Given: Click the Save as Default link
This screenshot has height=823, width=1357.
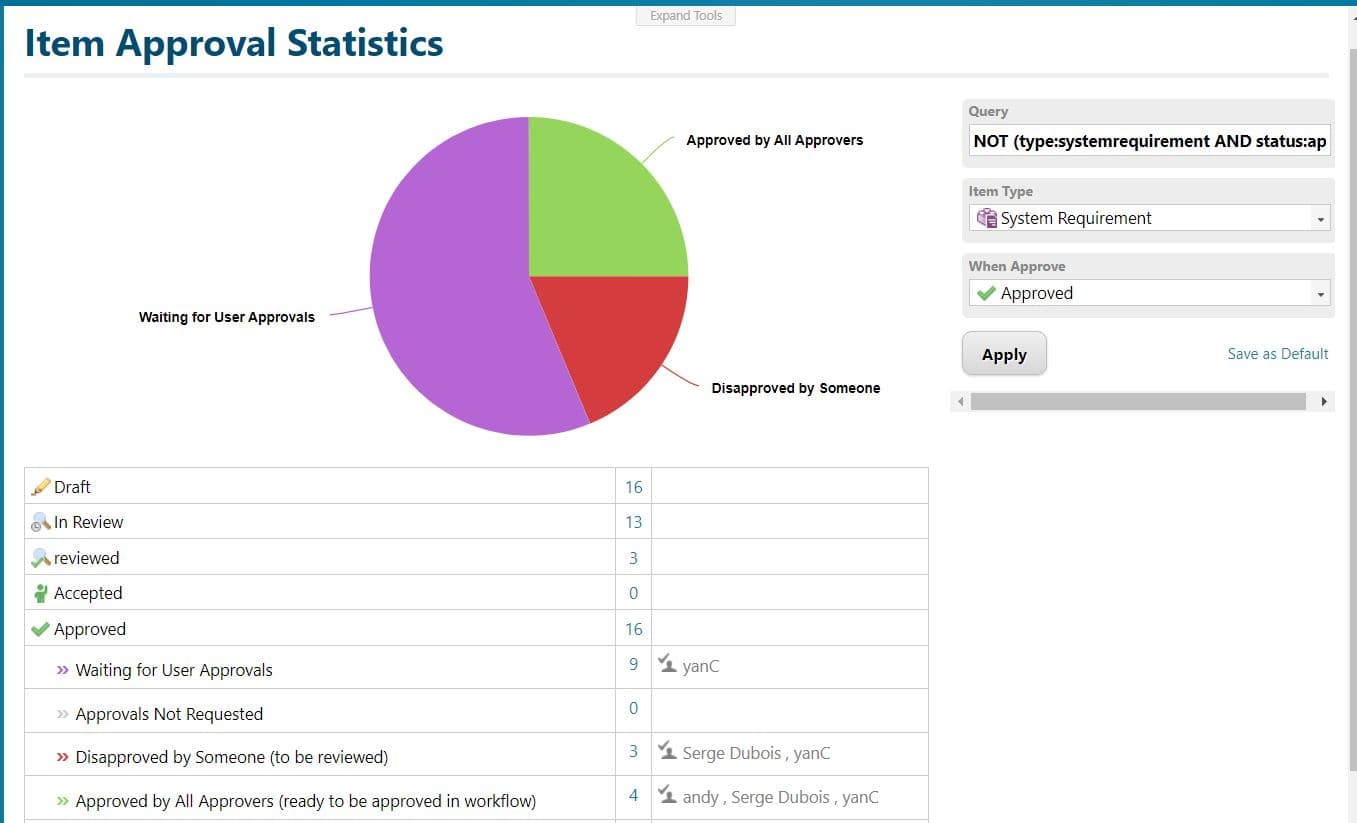Looking at the screenshot, I should coord(1277,353).
